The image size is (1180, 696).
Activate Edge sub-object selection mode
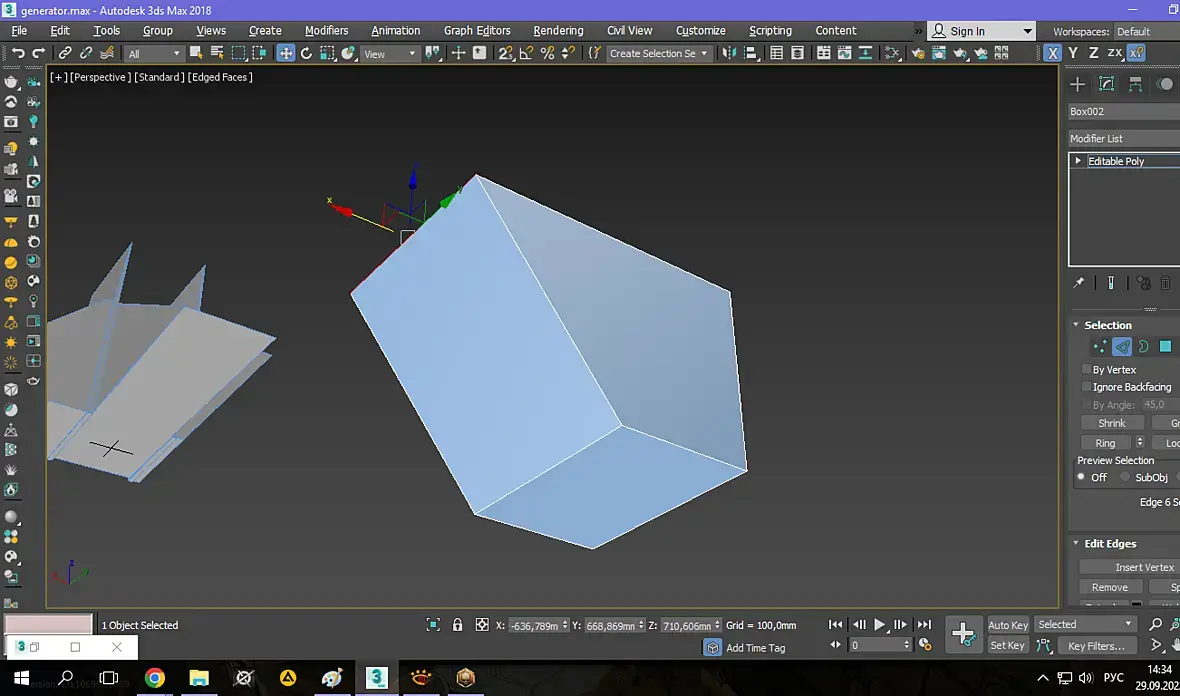click(1122, 347)
